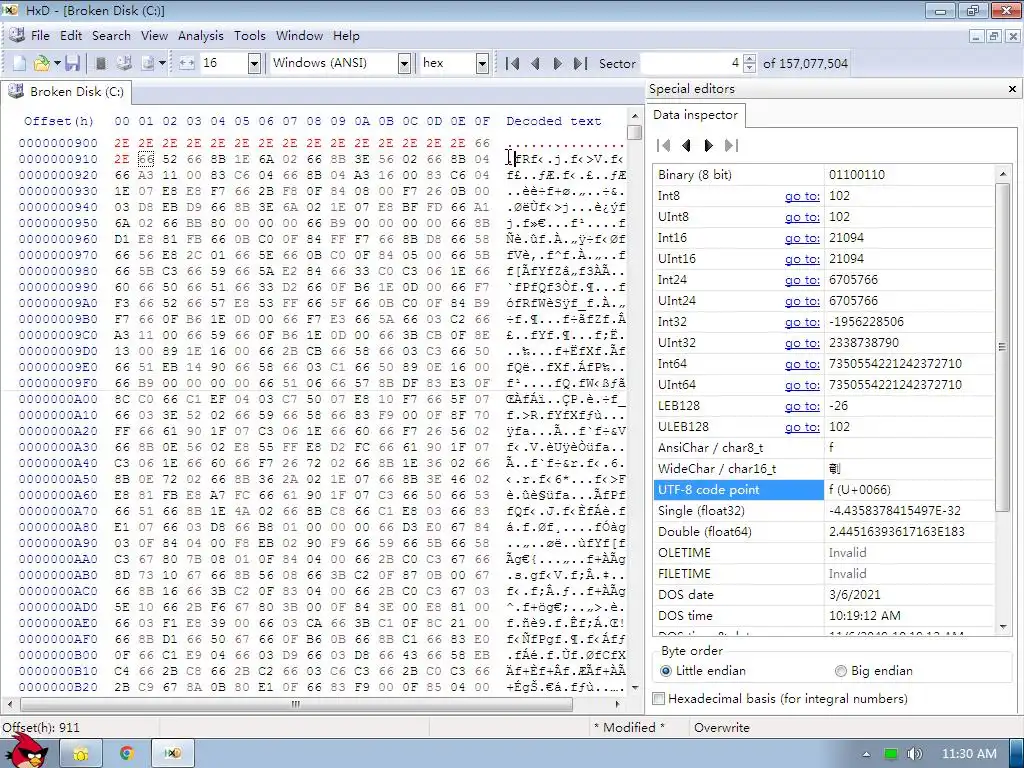Show hidden tray icons arrow
1024x768 pixels.
(866, 754)
